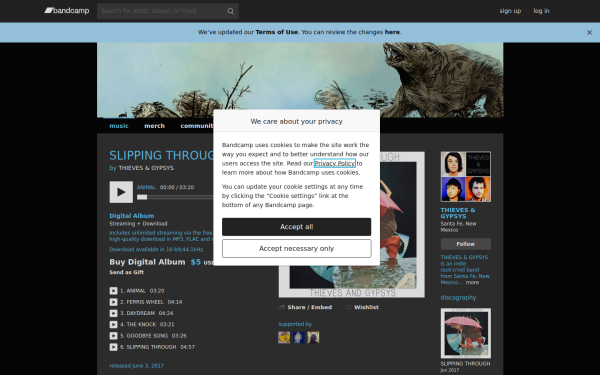Screen dimensions: 600x375
Task: Switch to the community tab
Action: [x=197, y=126]
